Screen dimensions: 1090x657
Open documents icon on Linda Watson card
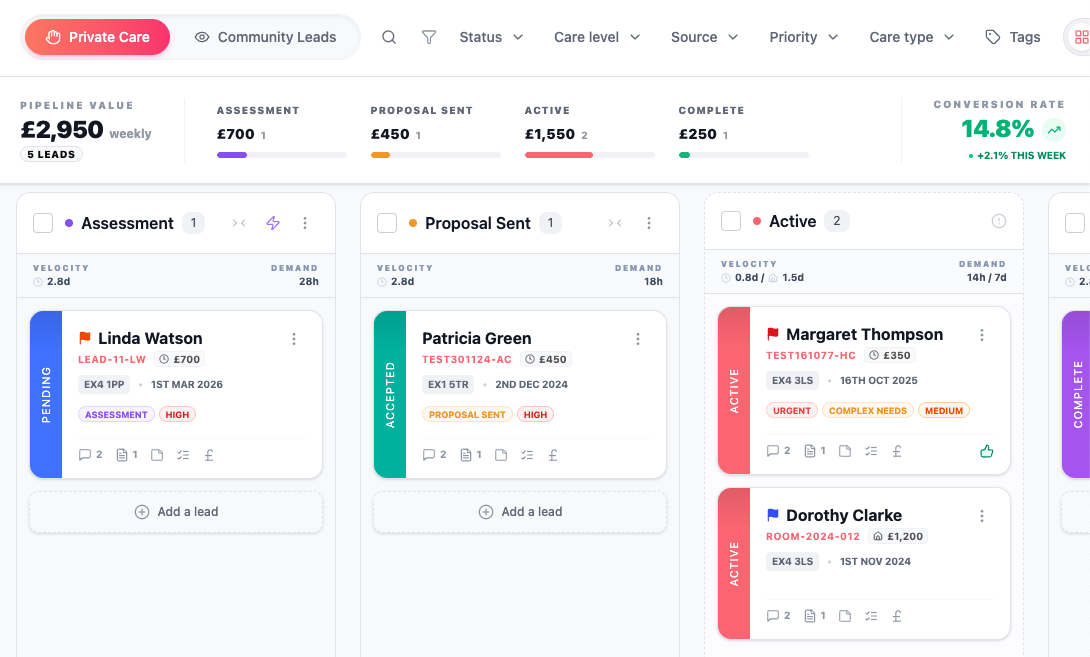tap(122, 455)
